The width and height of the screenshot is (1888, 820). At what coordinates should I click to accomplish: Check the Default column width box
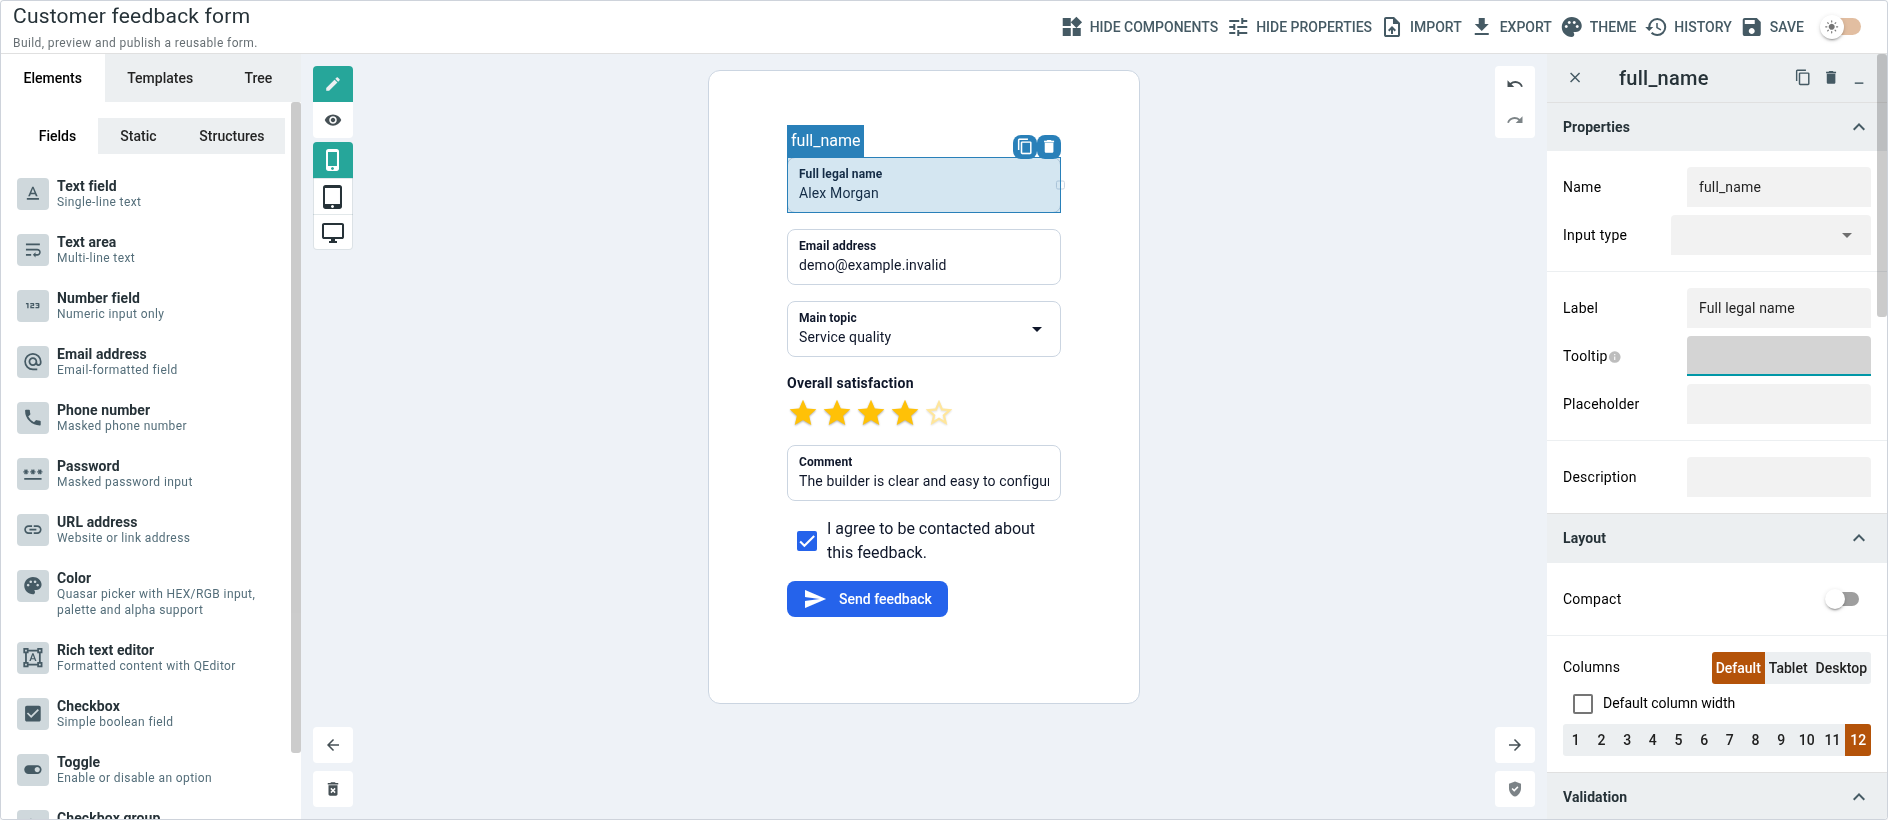(x=1583, y=704)
